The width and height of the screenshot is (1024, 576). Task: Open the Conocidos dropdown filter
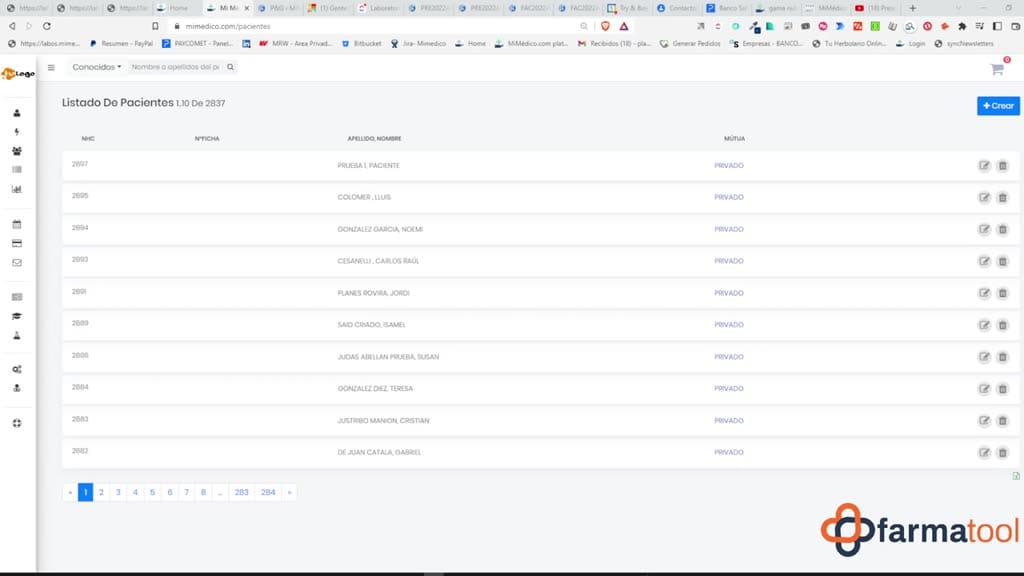tap(96, 67)
